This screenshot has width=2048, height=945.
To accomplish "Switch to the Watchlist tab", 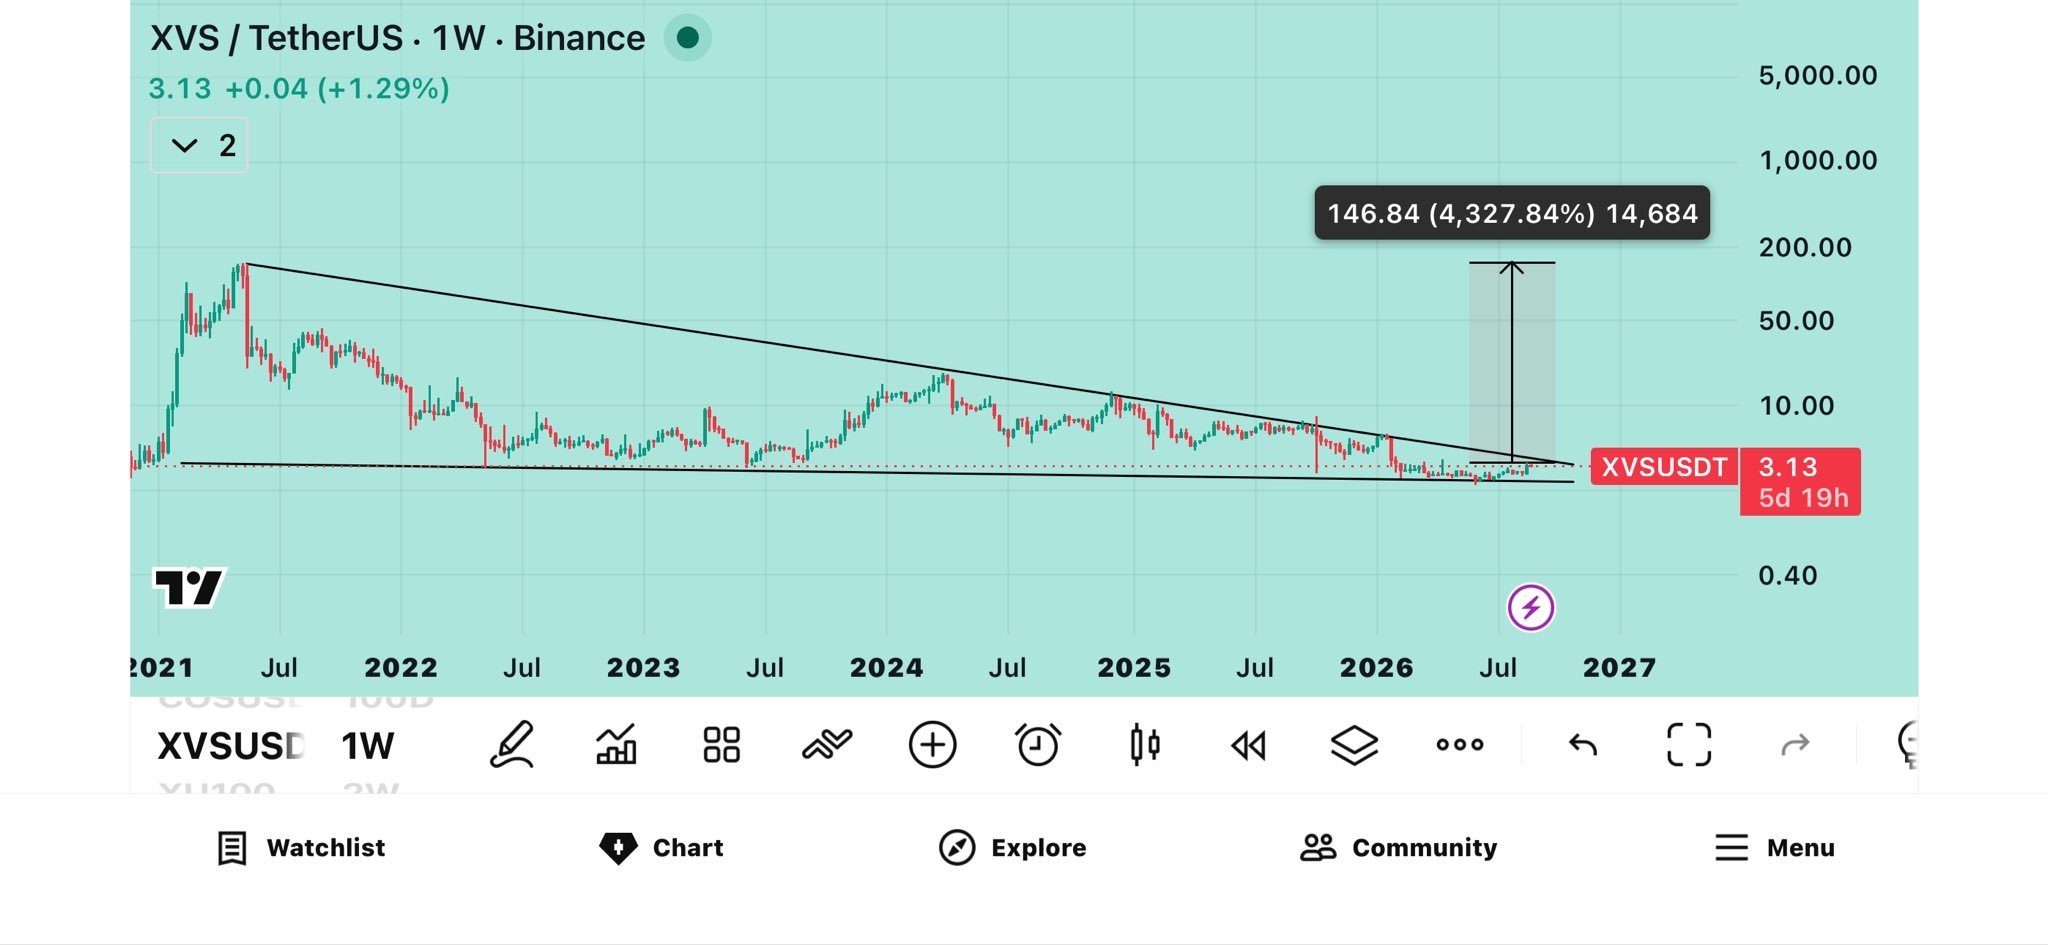I will 301,848.
